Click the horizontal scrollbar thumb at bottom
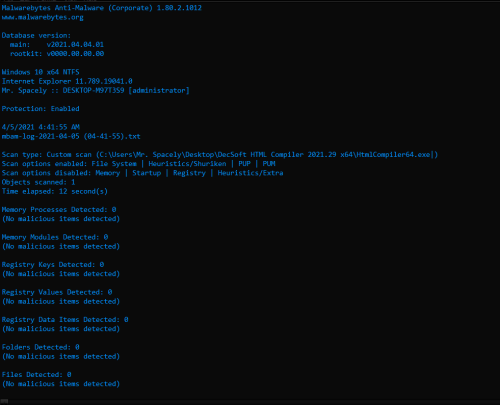Screen dimensions: 500x405 click(x=4, y=401)
